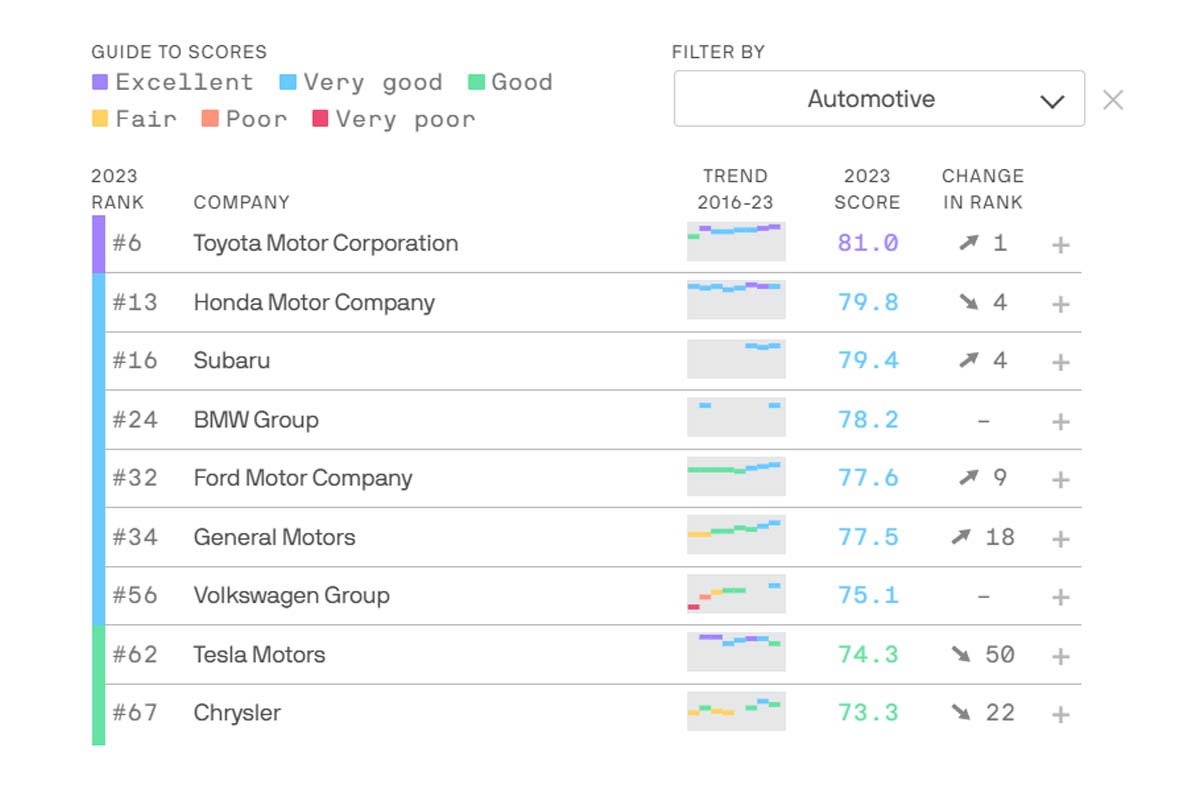Click the plus icon for Tesla Motors
Image resolution: width=1200 pixels, height=800 pixels.
tap(1061, 656)
